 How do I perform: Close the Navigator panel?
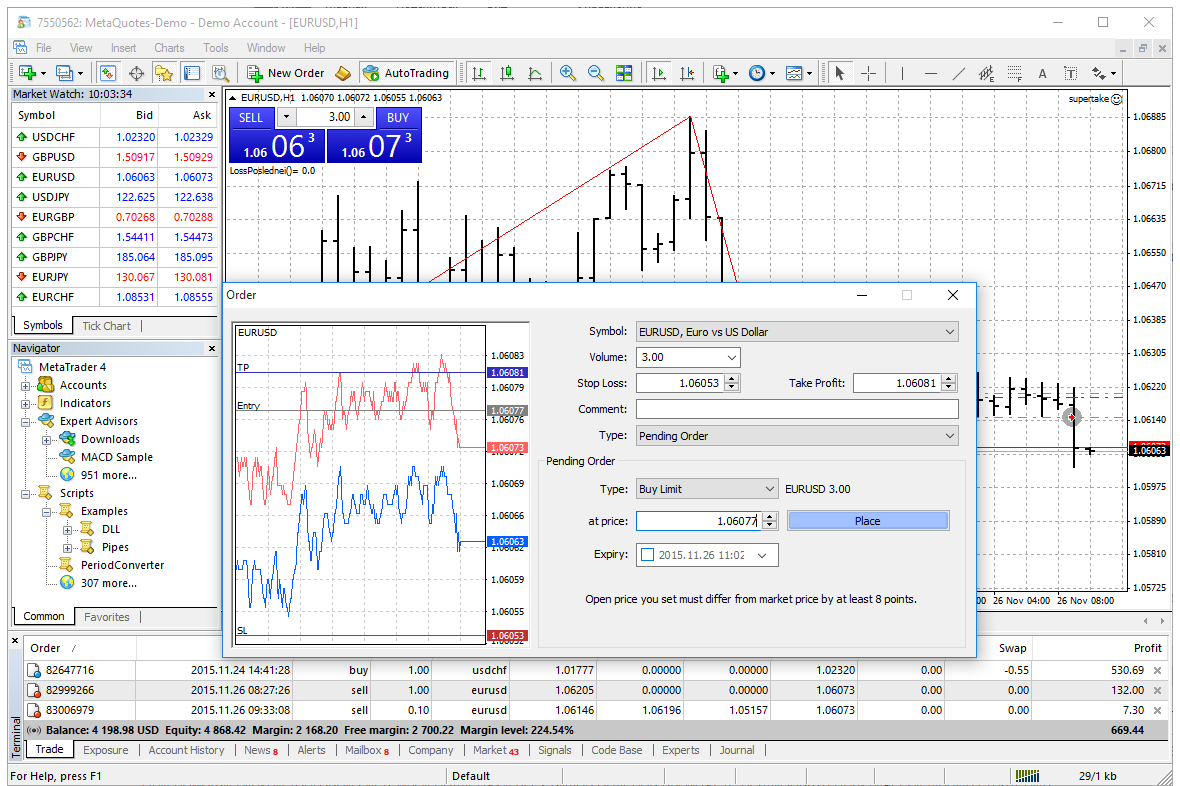pos(211,349)
